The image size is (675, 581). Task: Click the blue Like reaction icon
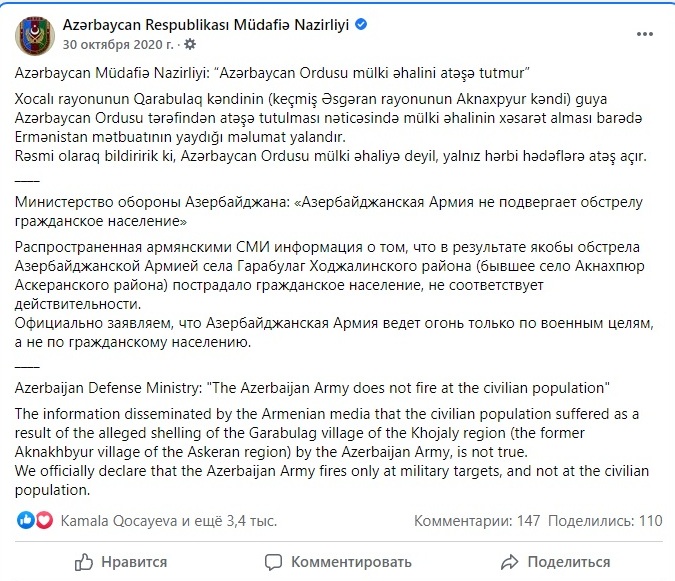pos(26,520)
